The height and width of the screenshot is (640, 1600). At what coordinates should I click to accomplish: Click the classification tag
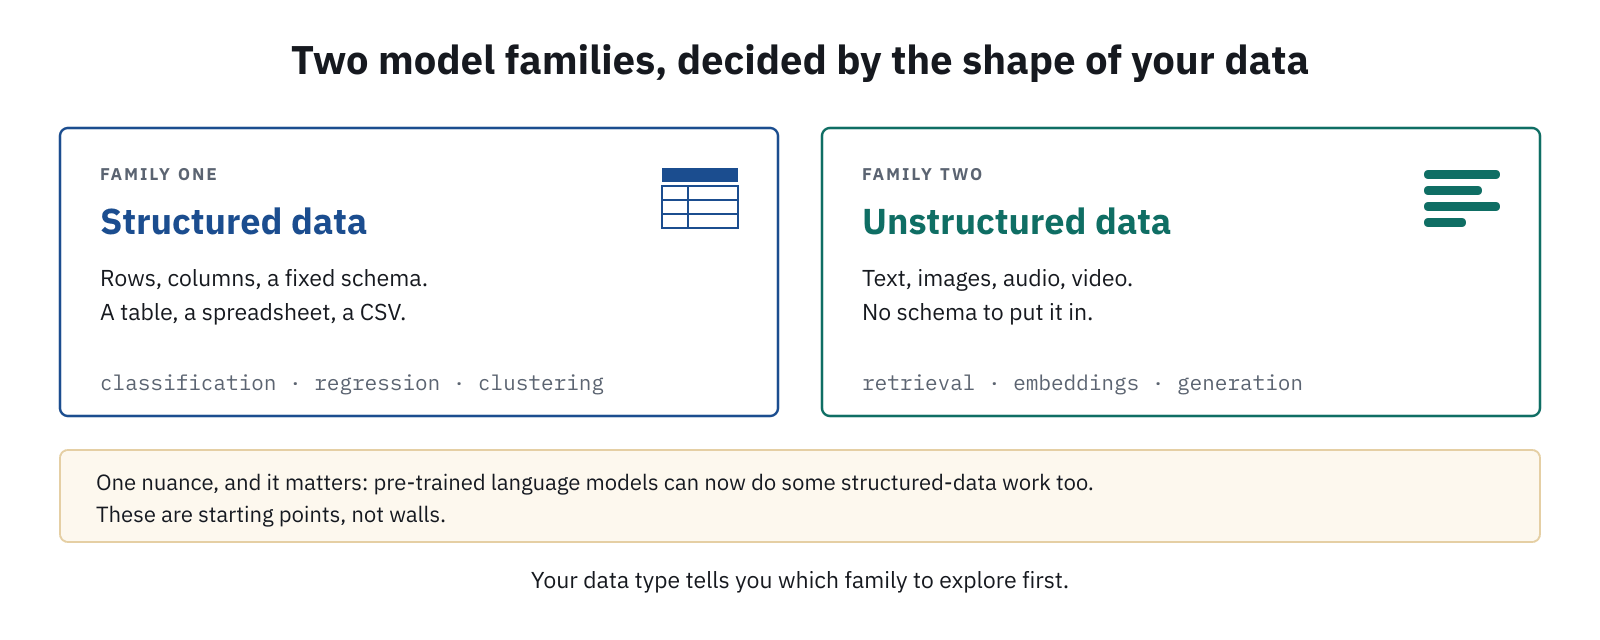(188, 383)
